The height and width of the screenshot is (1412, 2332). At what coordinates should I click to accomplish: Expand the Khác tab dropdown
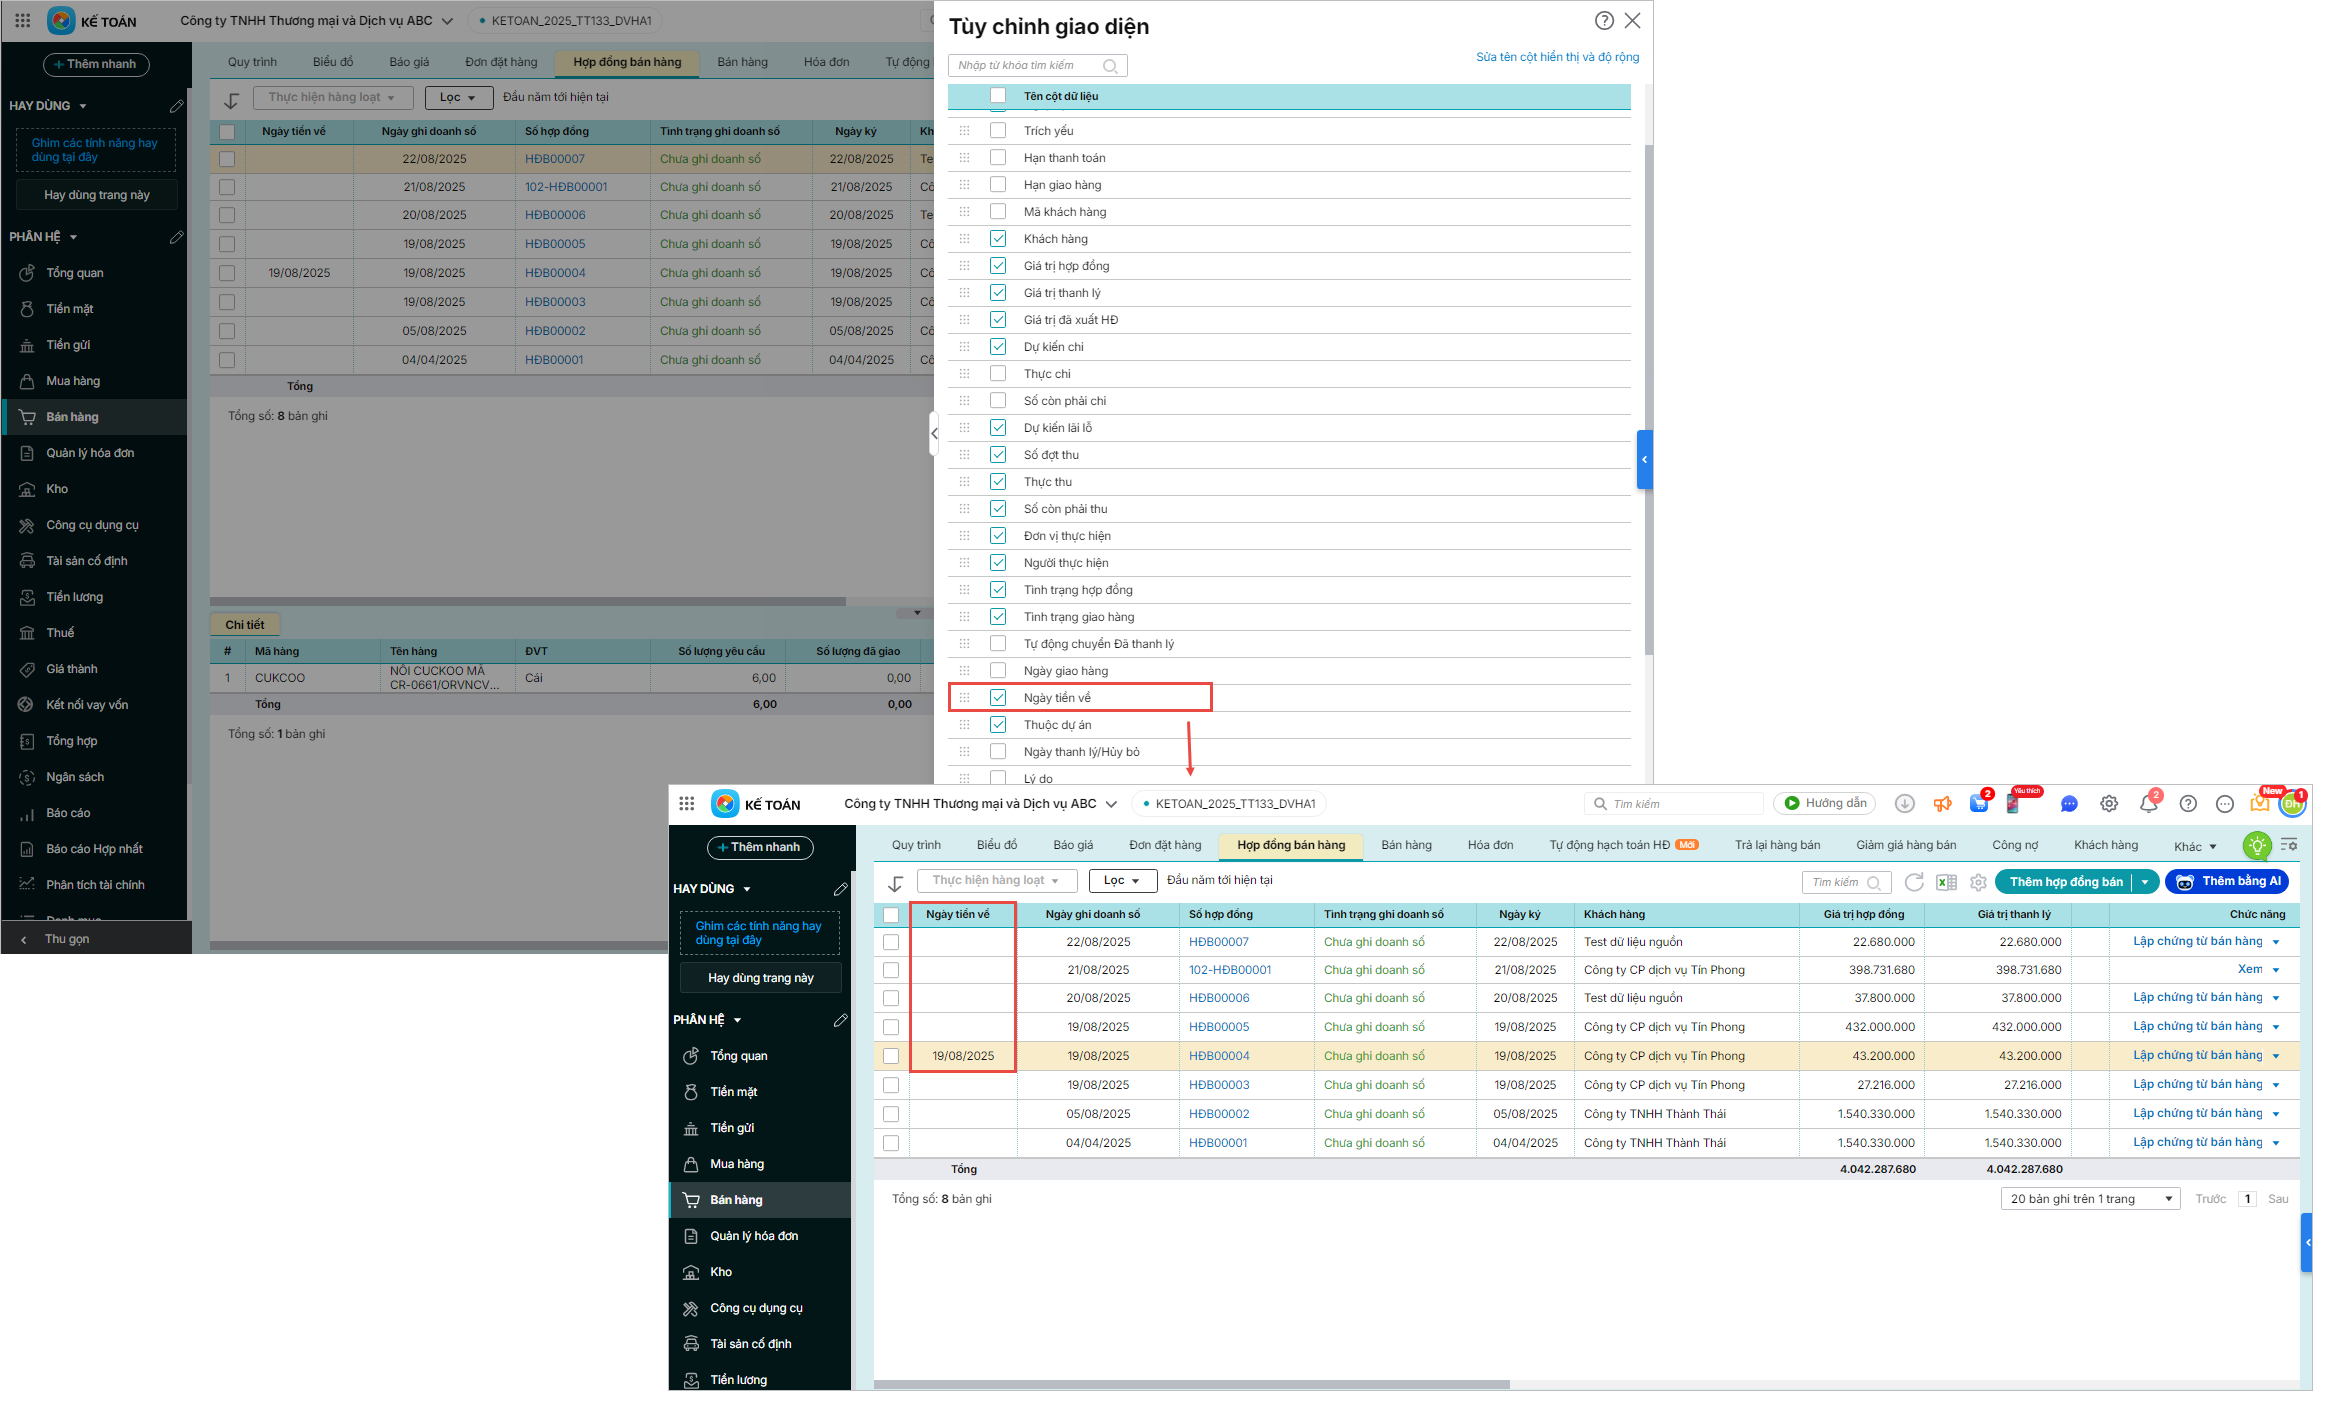(2195, 847)
